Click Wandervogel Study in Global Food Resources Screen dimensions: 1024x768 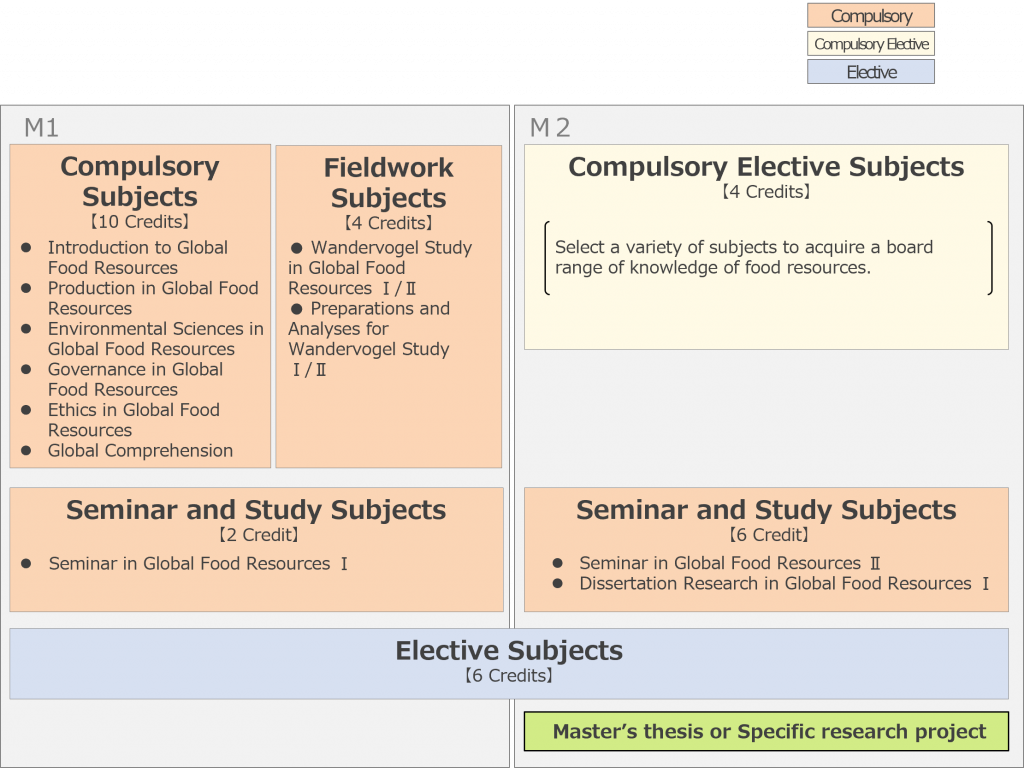(380, 268)
